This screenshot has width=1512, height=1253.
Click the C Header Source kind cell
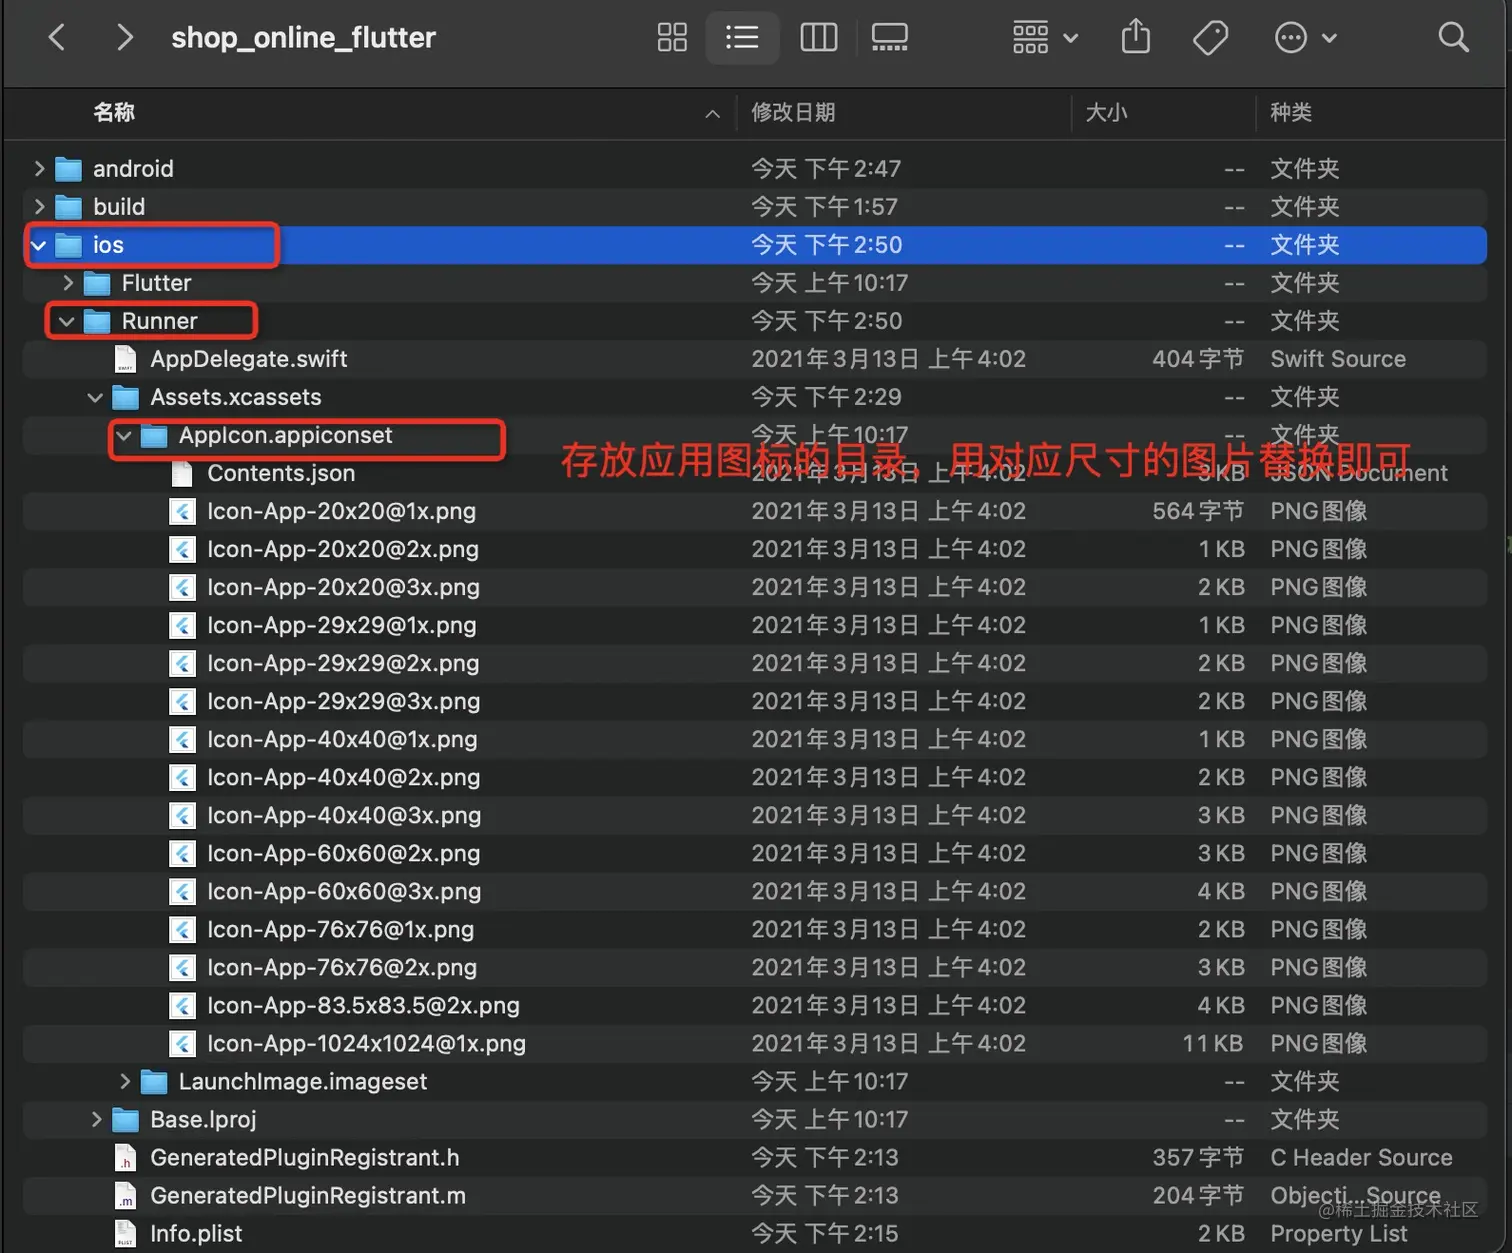(1361, 1157)
